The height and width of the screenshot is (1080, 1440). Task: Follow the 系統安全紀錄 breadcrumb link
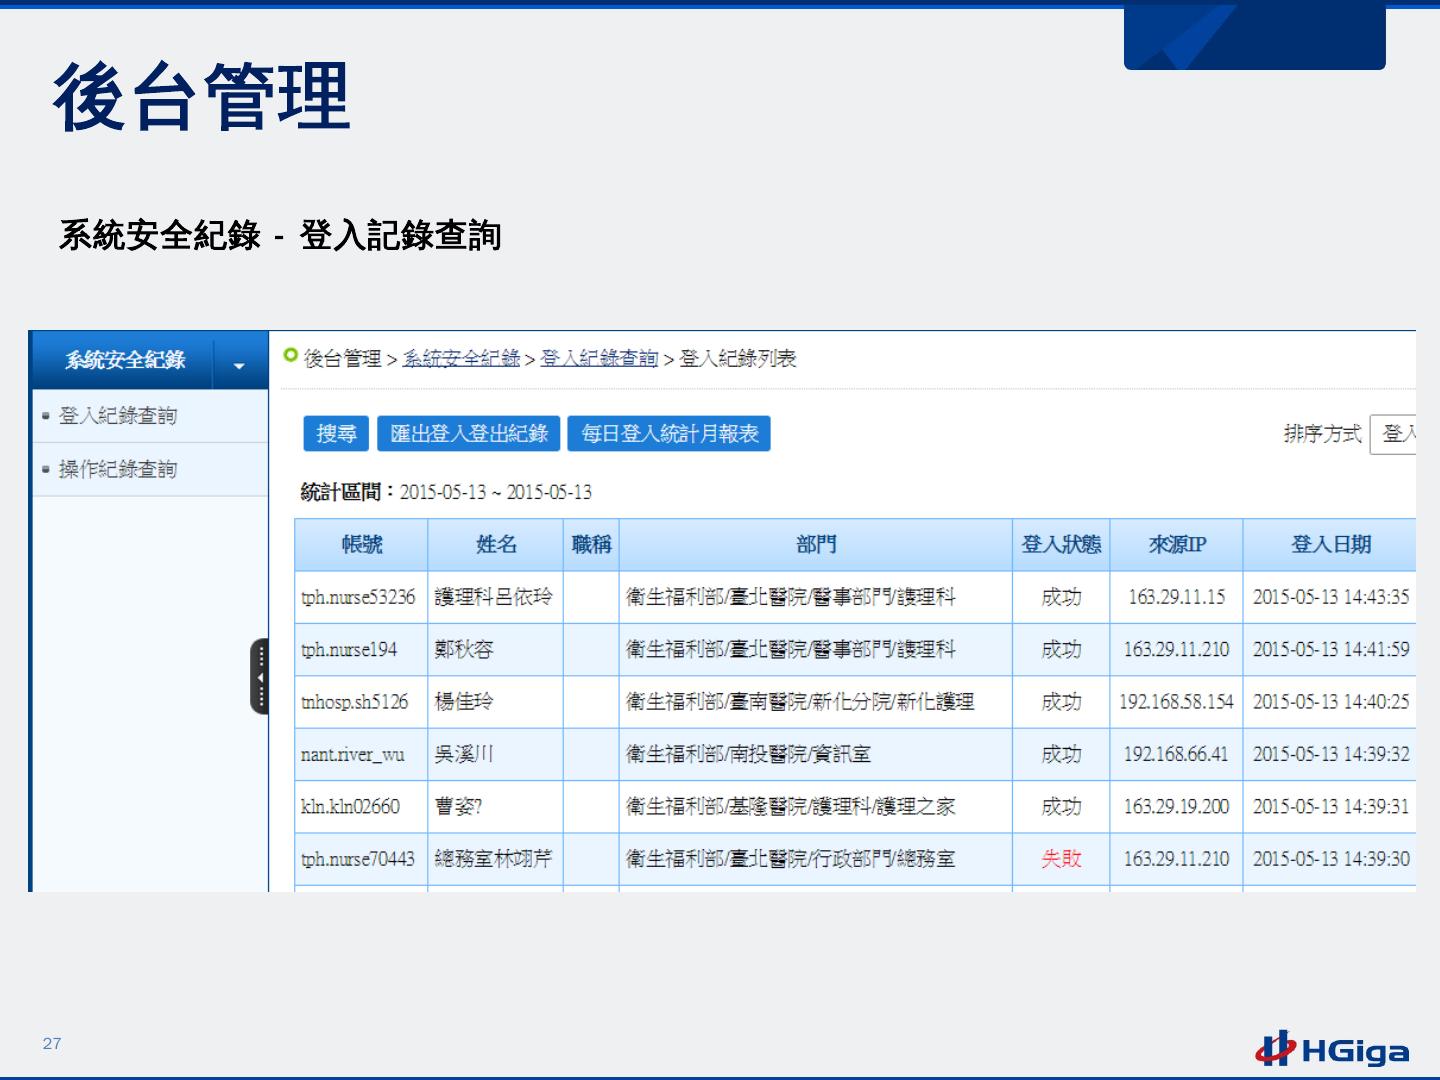tap(461, 359)
